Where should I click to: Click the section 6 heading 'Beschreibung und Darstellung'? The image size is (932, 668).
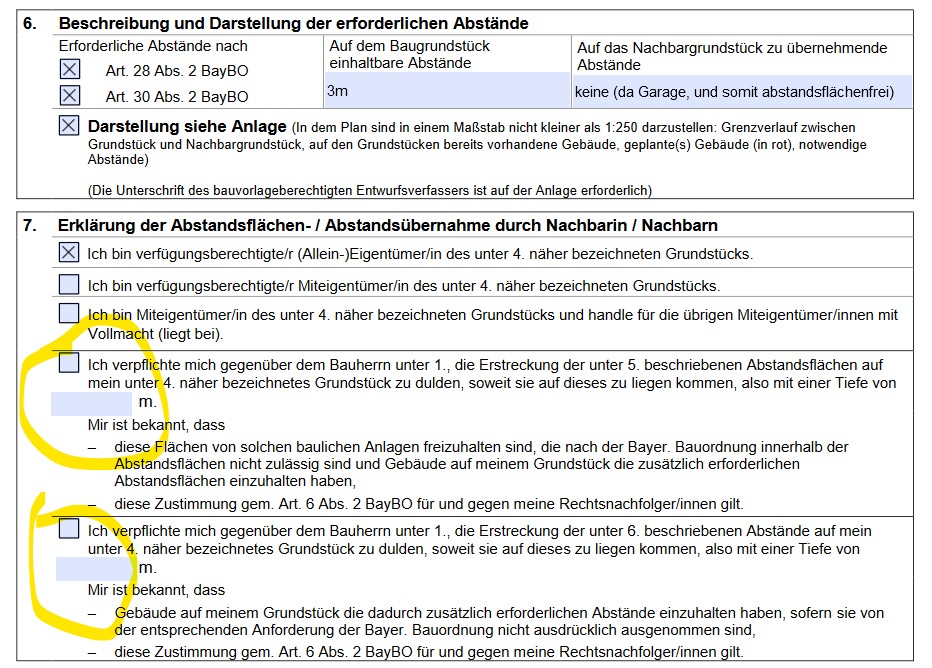point(294,23)
